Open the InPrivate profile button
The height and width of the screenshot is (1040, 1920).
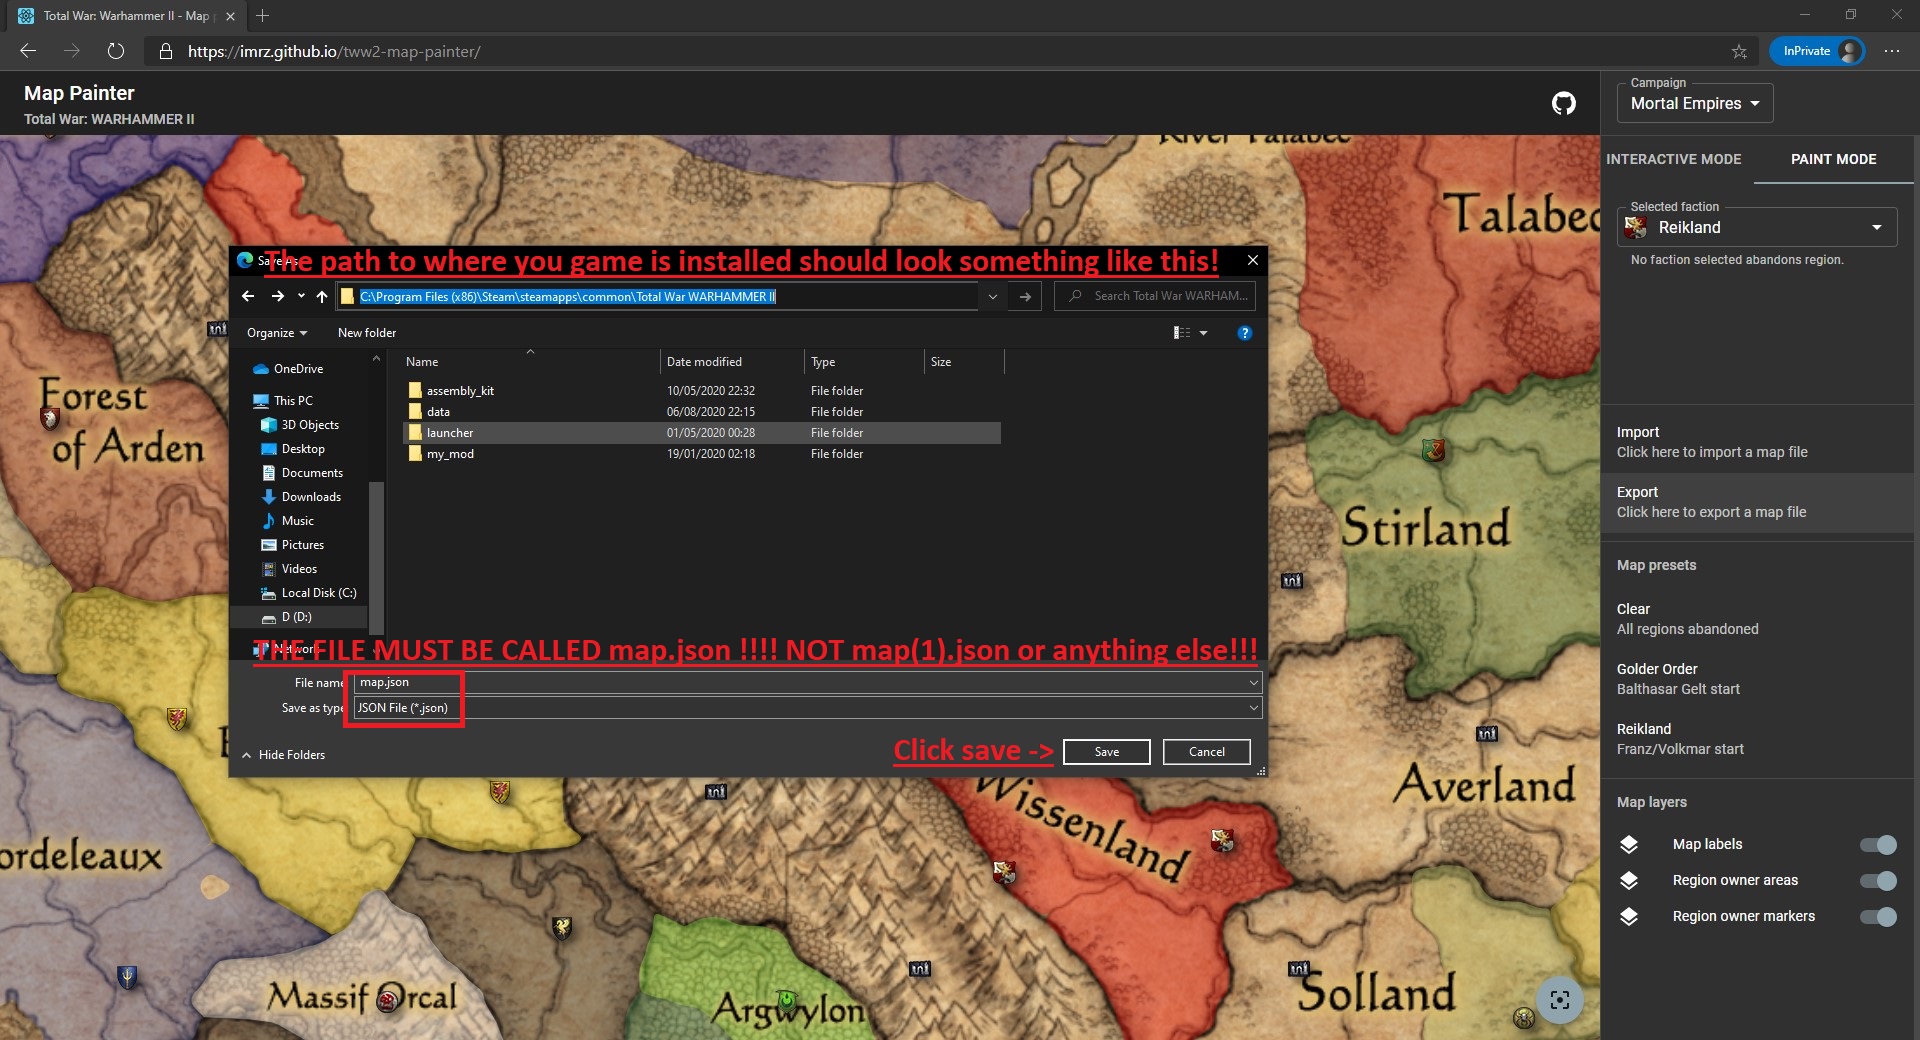tap(1818, 51)
